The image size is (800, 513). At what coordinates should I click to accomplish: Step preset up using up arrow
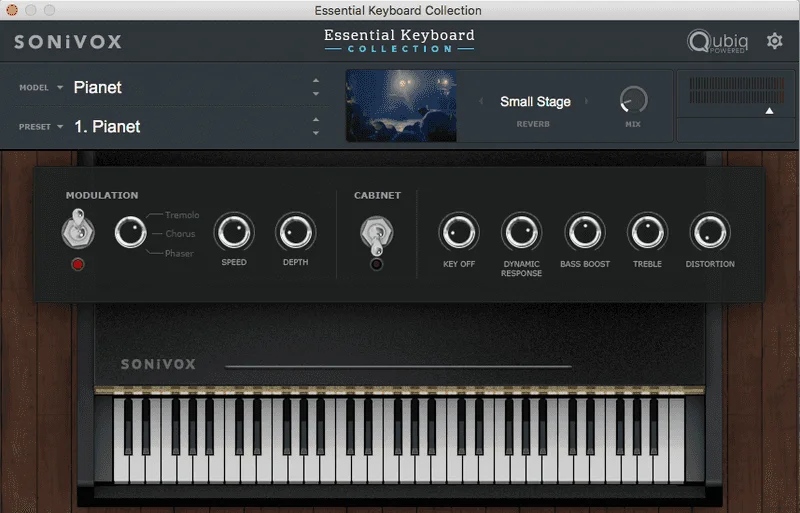coord(316,120)
